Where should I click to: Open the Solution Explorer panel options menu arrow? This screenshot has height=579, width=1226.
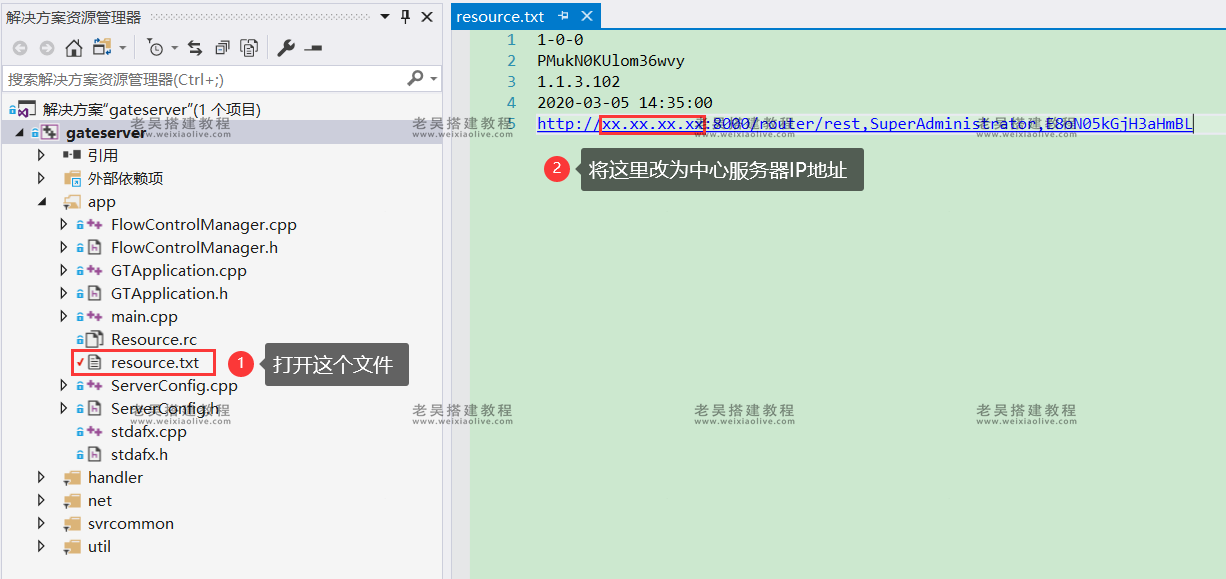click(x=384, y=15)
